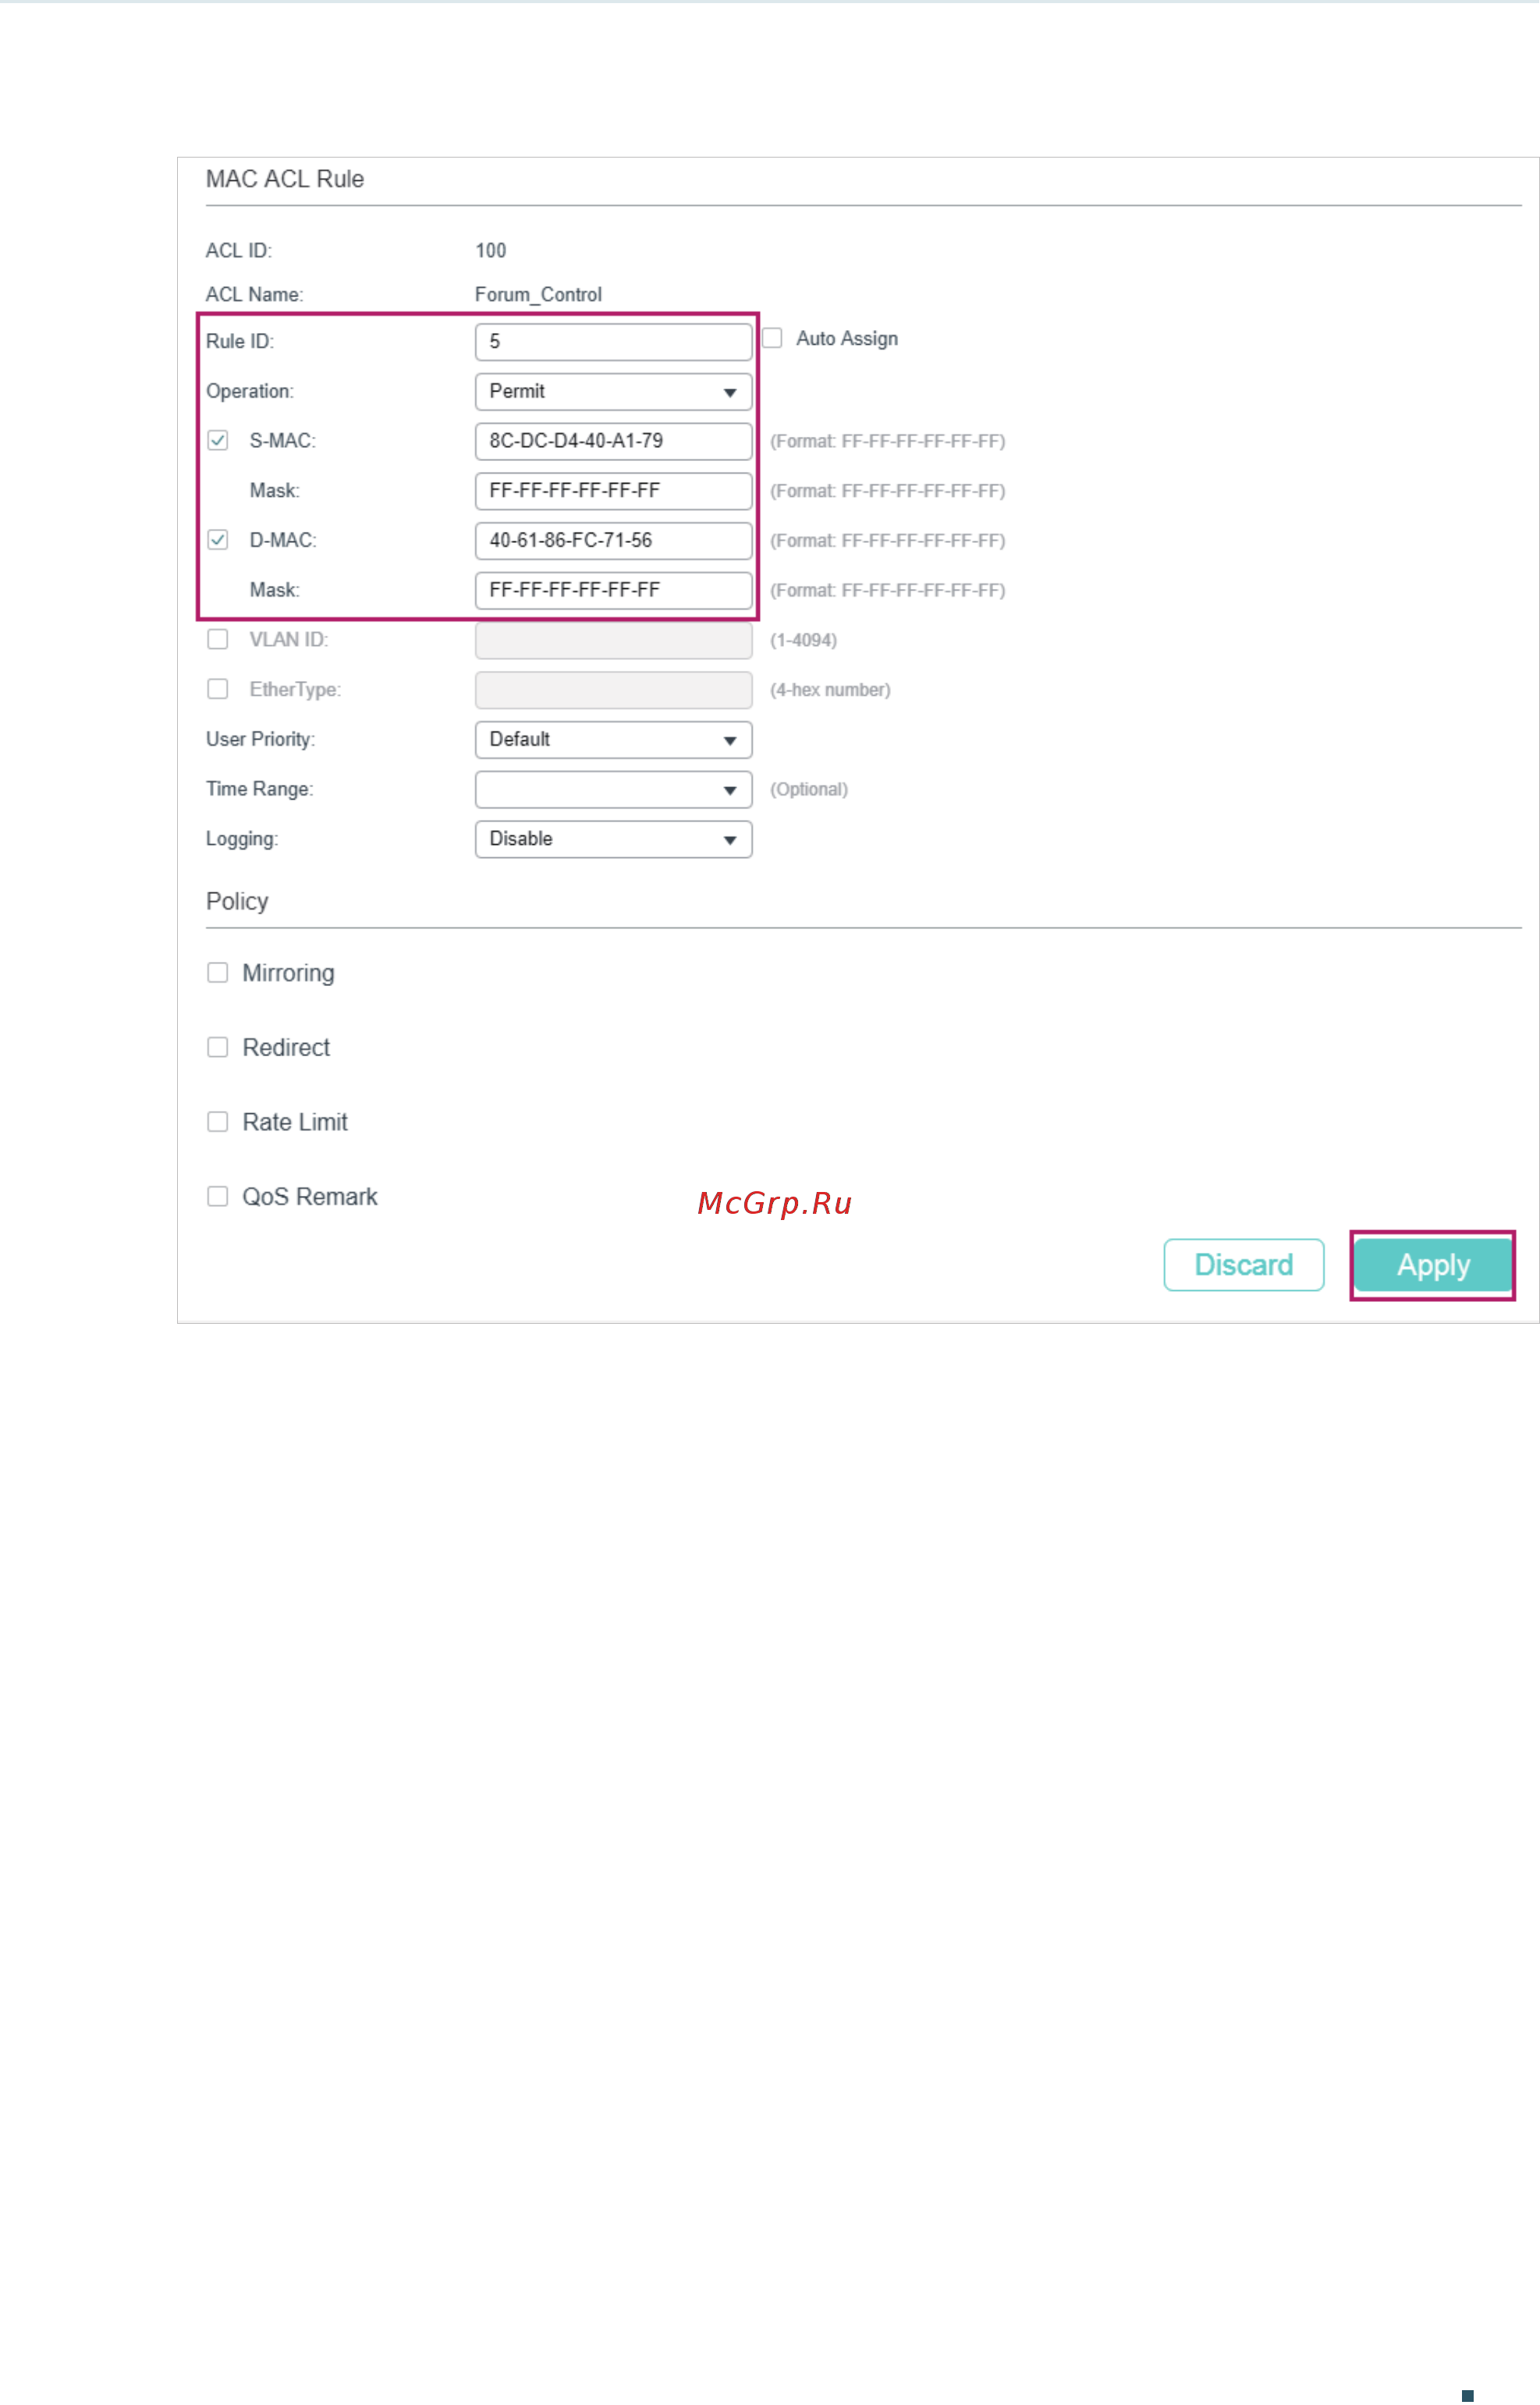Tick the Redirect policy checkbox
The width and height of the screenshot is (1540, 2405).
[217, 1047]
